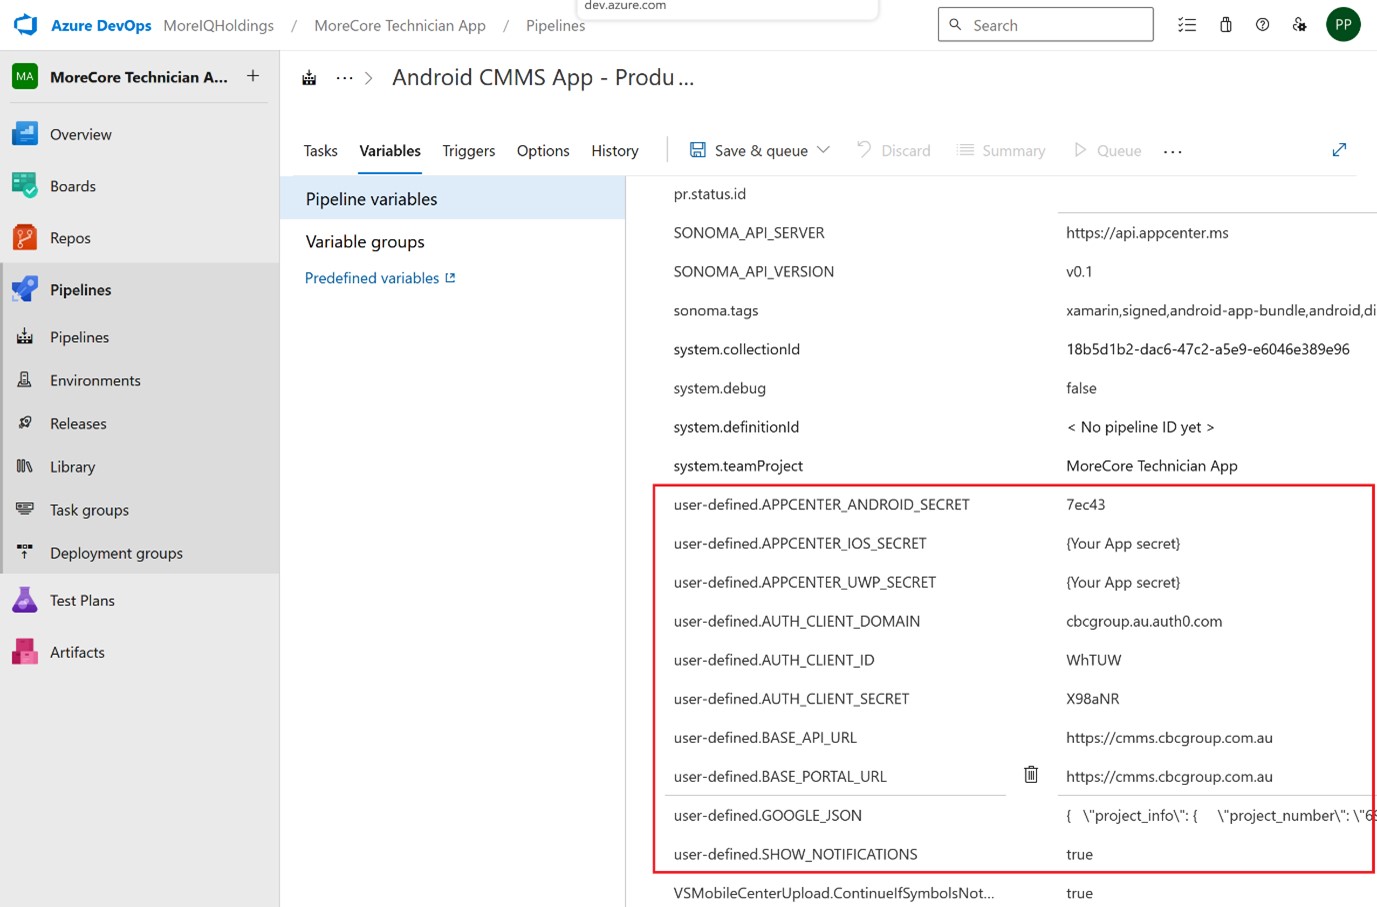The width and height of the screenshot is (1377, 907).
Task: Switch to the History tab
Action: tap(614, 151)
